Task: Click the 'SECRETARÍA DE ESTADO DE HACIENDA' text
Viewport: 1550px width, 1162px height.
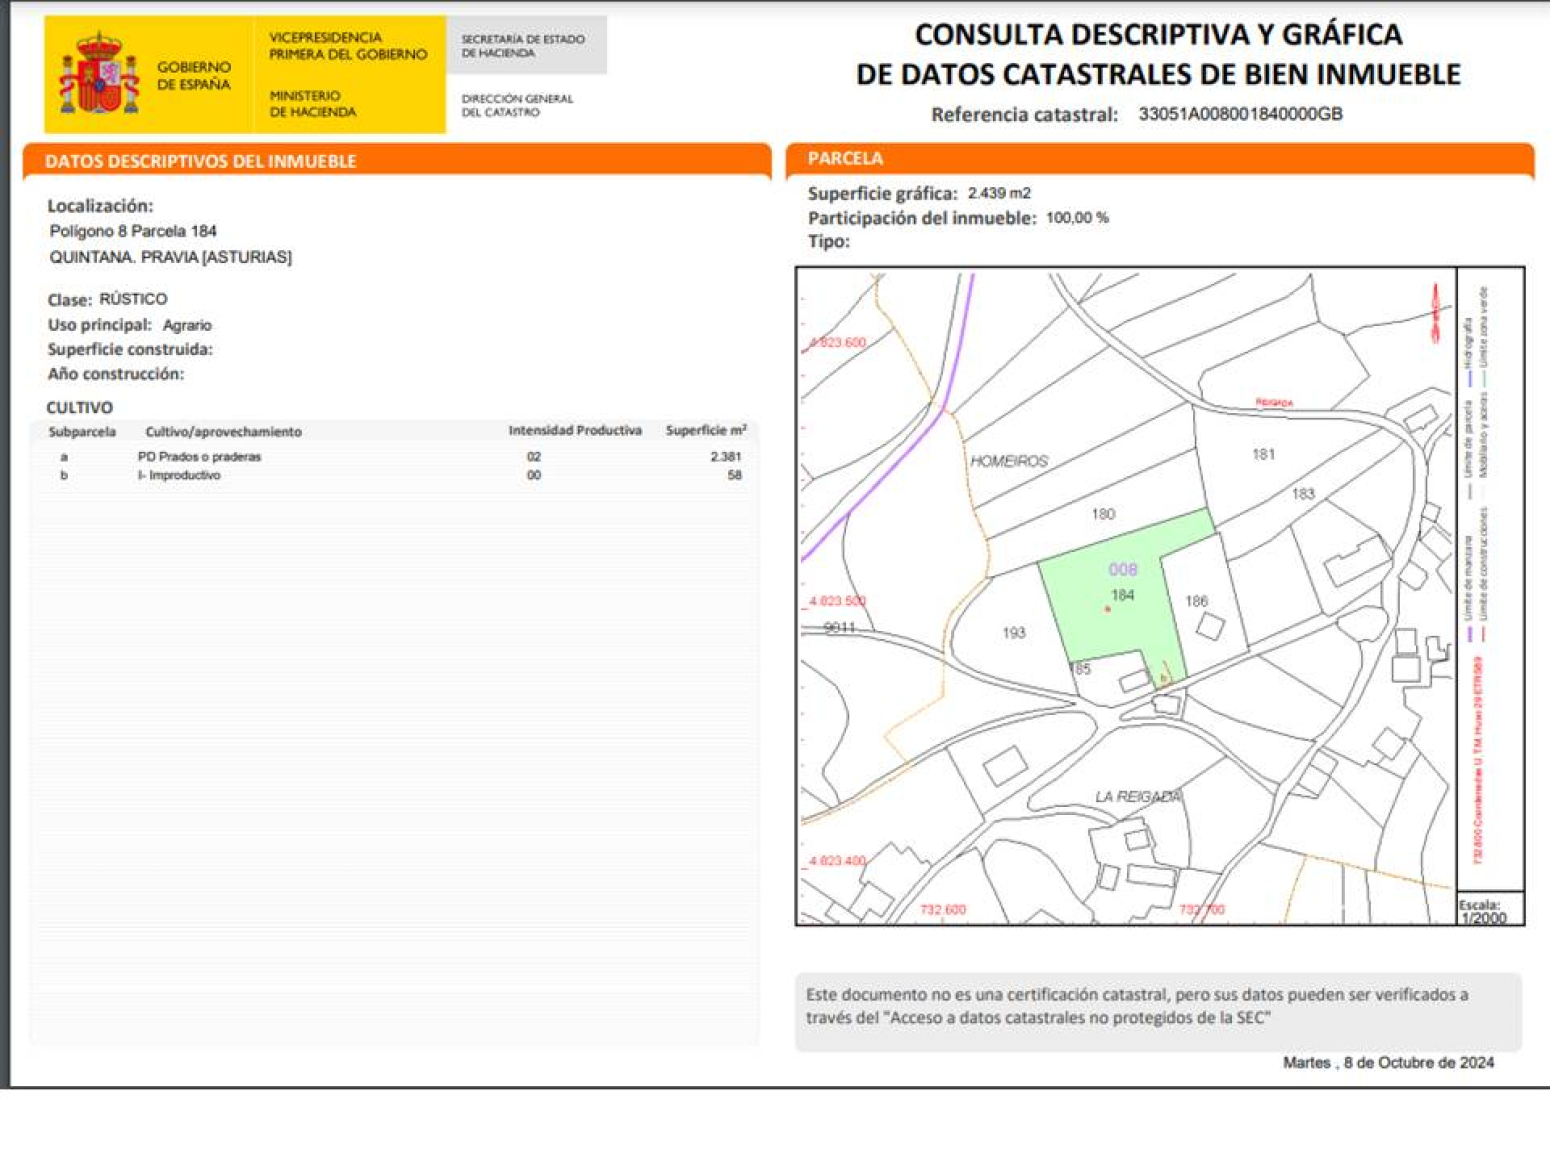Action: tap(523, 46)
